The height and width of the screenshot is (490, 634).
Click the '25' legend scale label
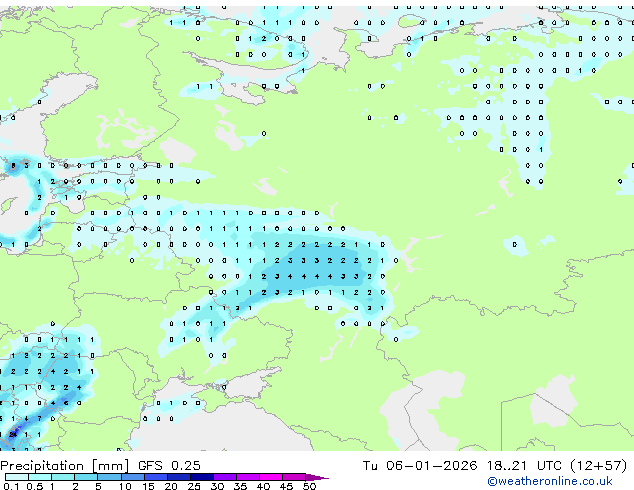[x=194, y=486]
